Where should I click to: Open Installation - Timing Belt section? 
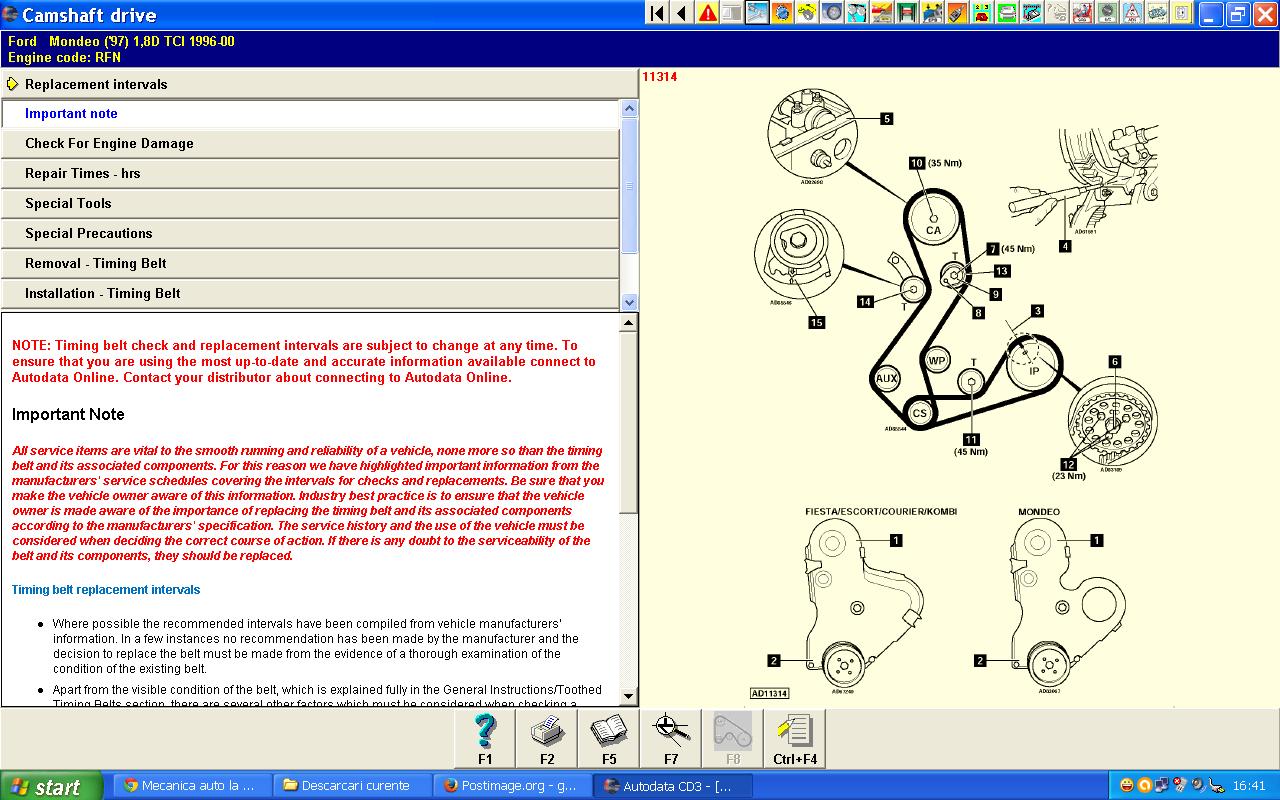tap(102, 293)
